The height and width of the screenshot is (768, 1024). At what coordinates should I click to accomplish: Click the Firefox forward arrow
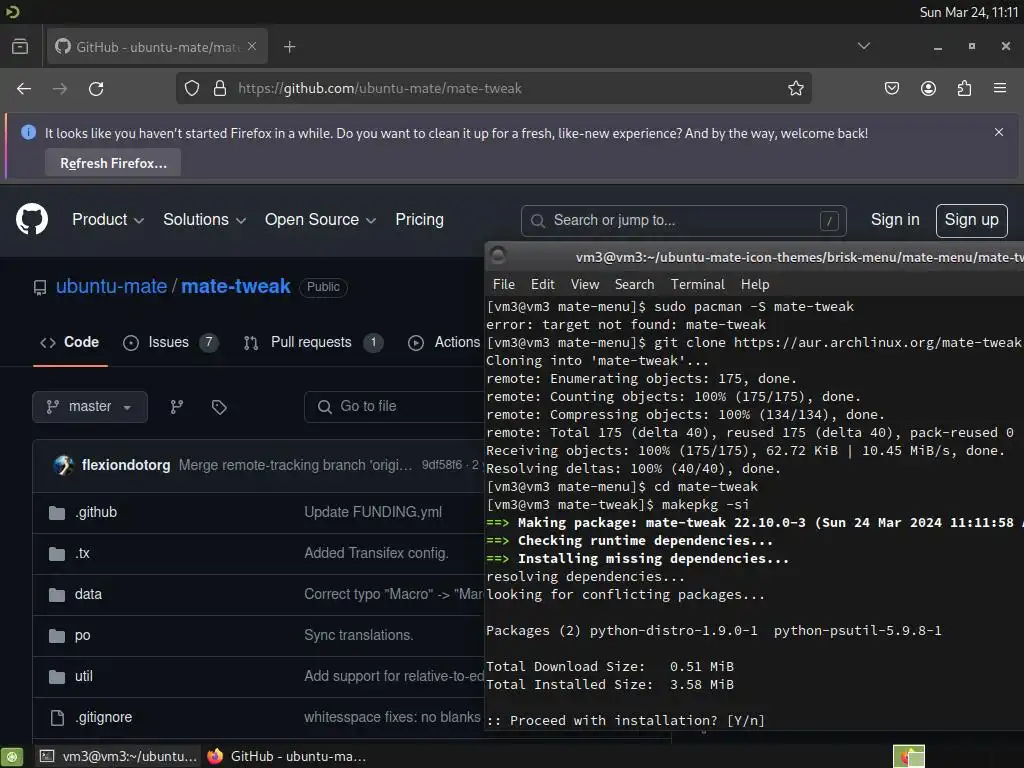[x=60, y=89]
